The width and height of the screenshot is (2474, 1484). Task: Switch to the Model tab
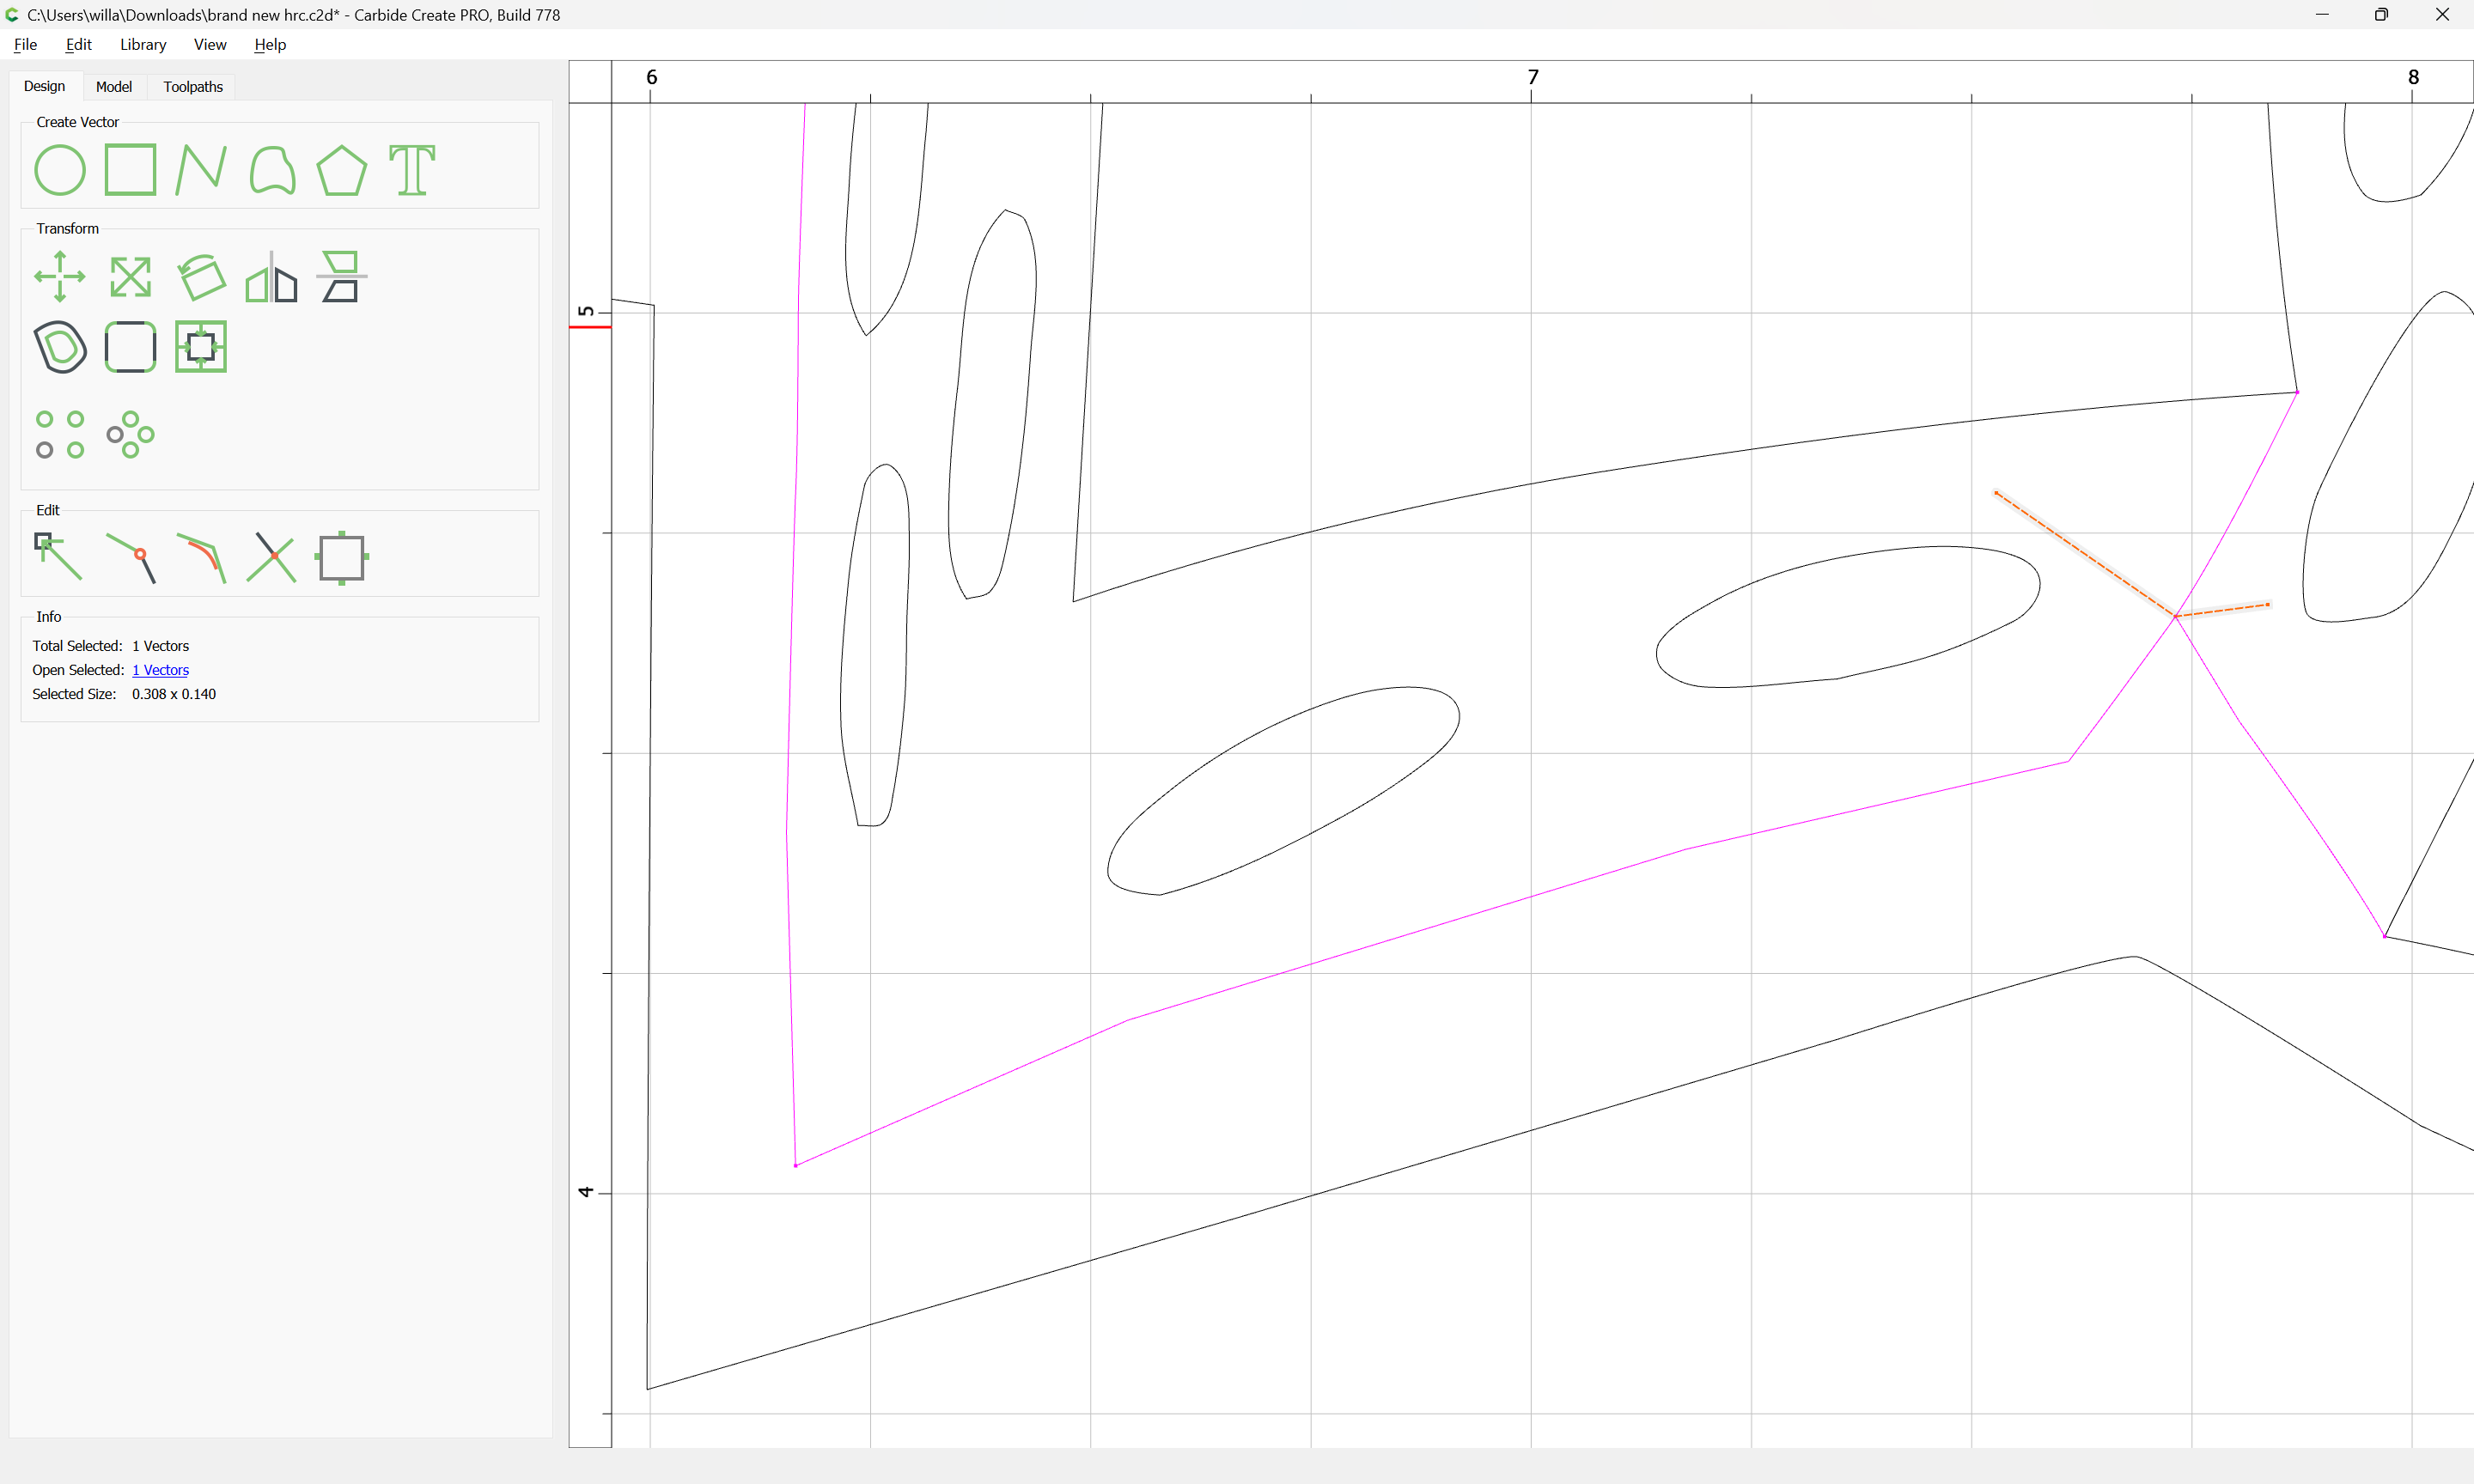[114, 87]
